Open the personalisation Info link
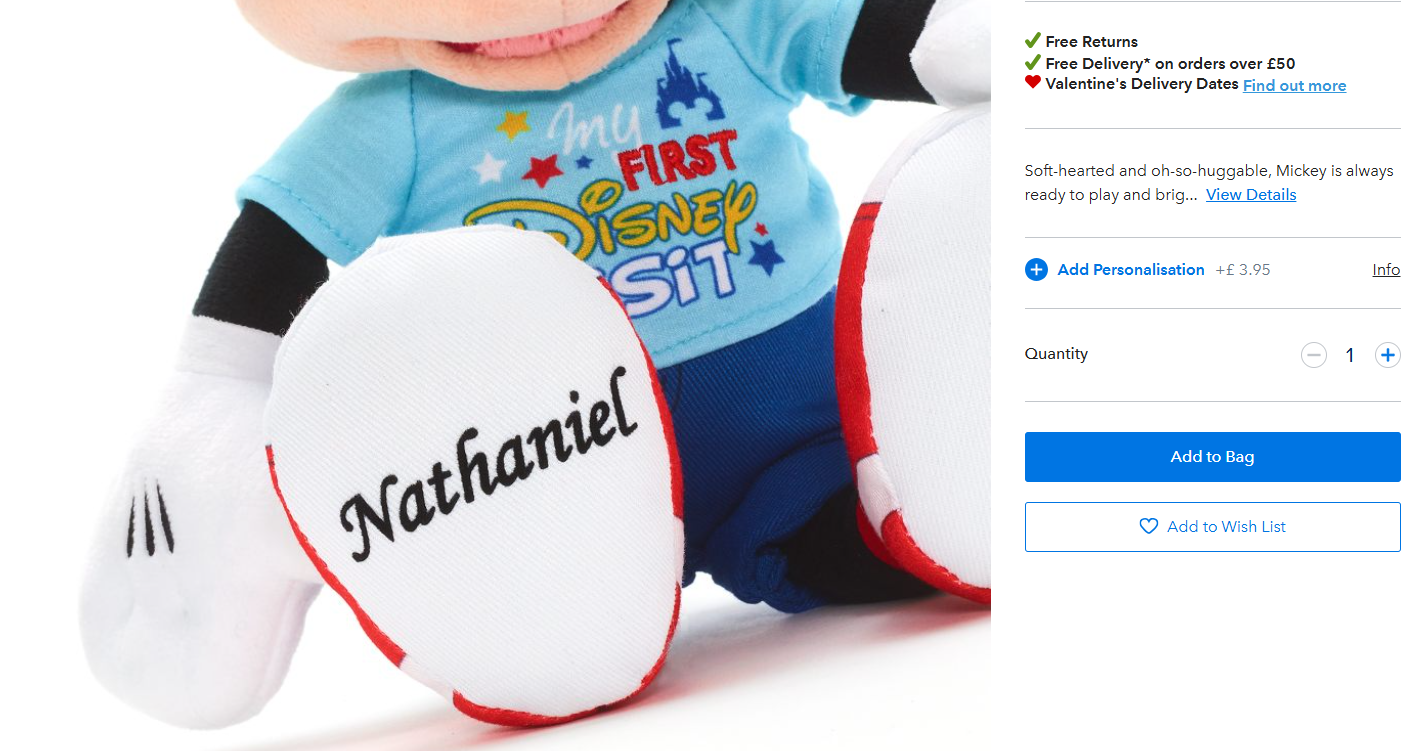The image size is (1427, 751). click(1386, 270)
